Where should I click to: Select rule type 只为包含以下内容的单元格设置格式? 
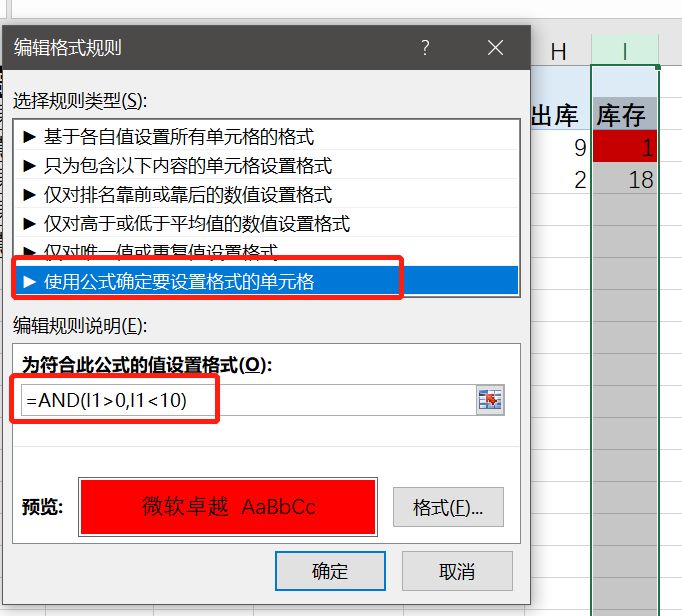[267, 165]
